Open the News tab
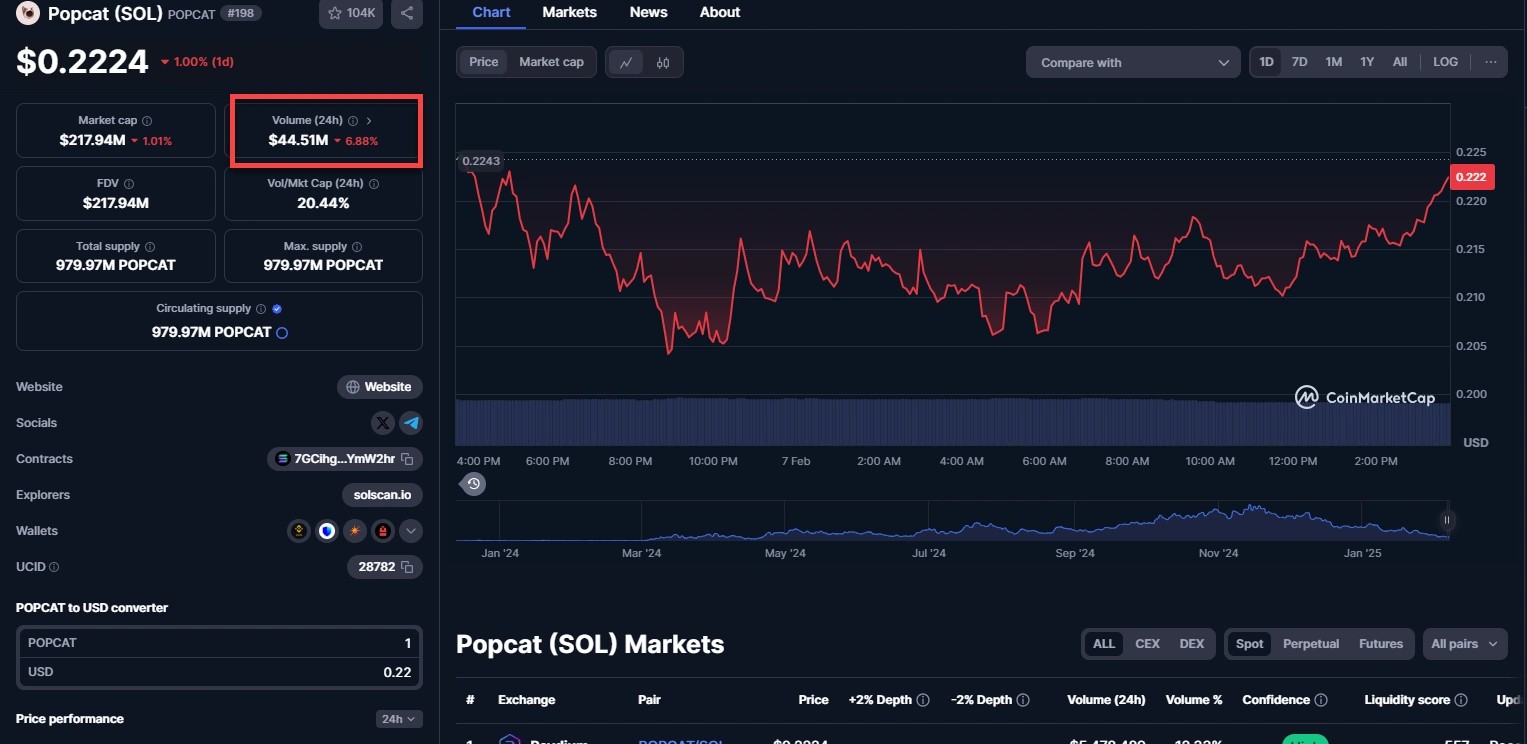 (648, 13)
